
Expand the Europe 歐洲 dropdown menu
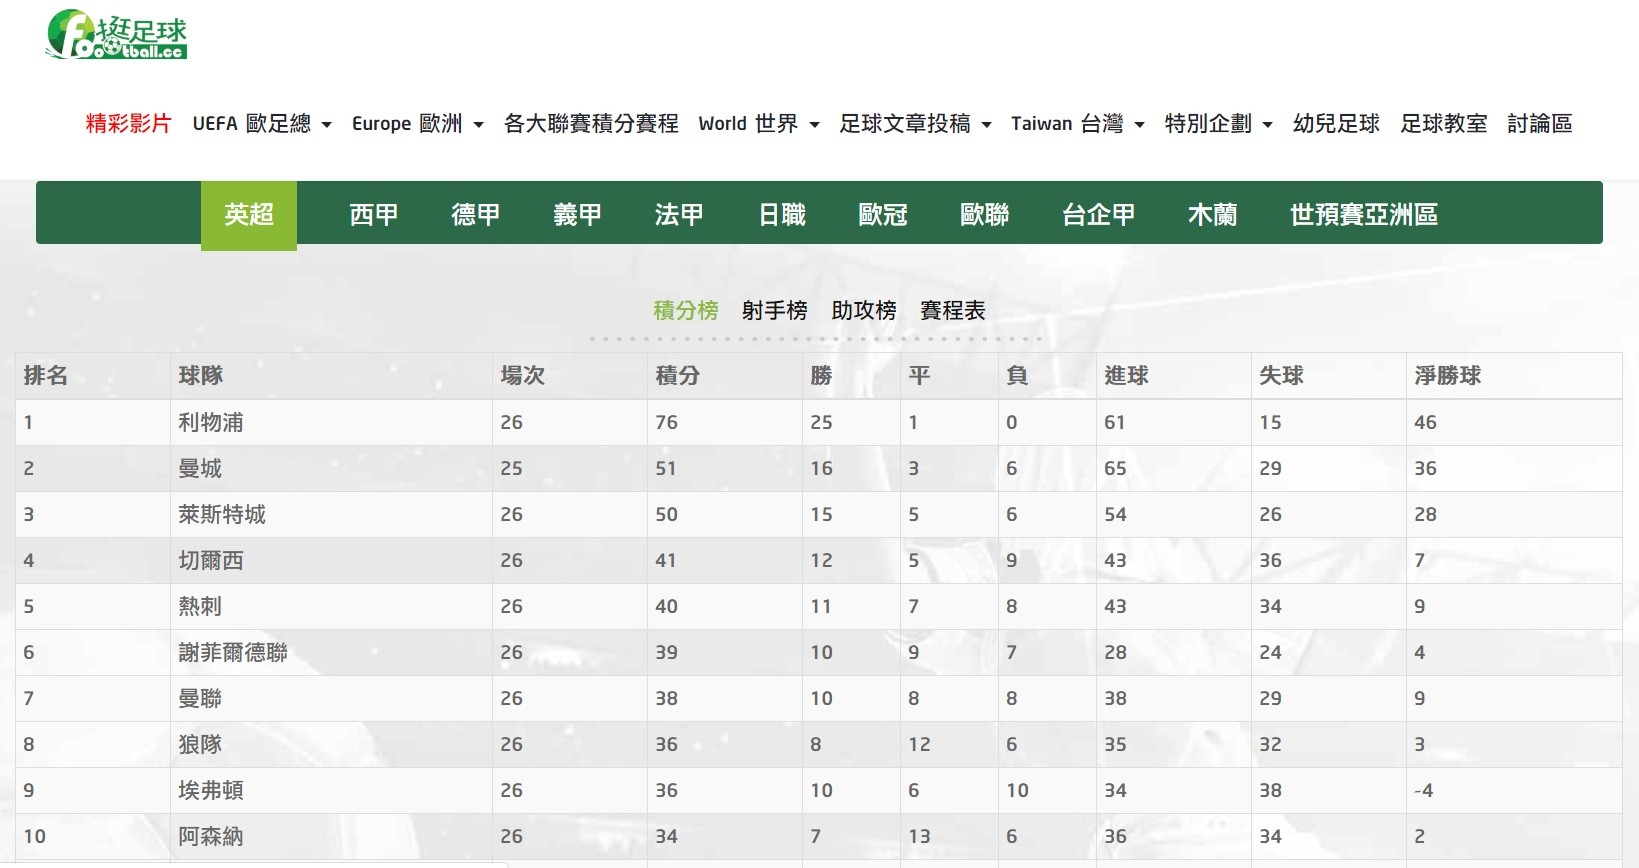click(x=418, y=124)
